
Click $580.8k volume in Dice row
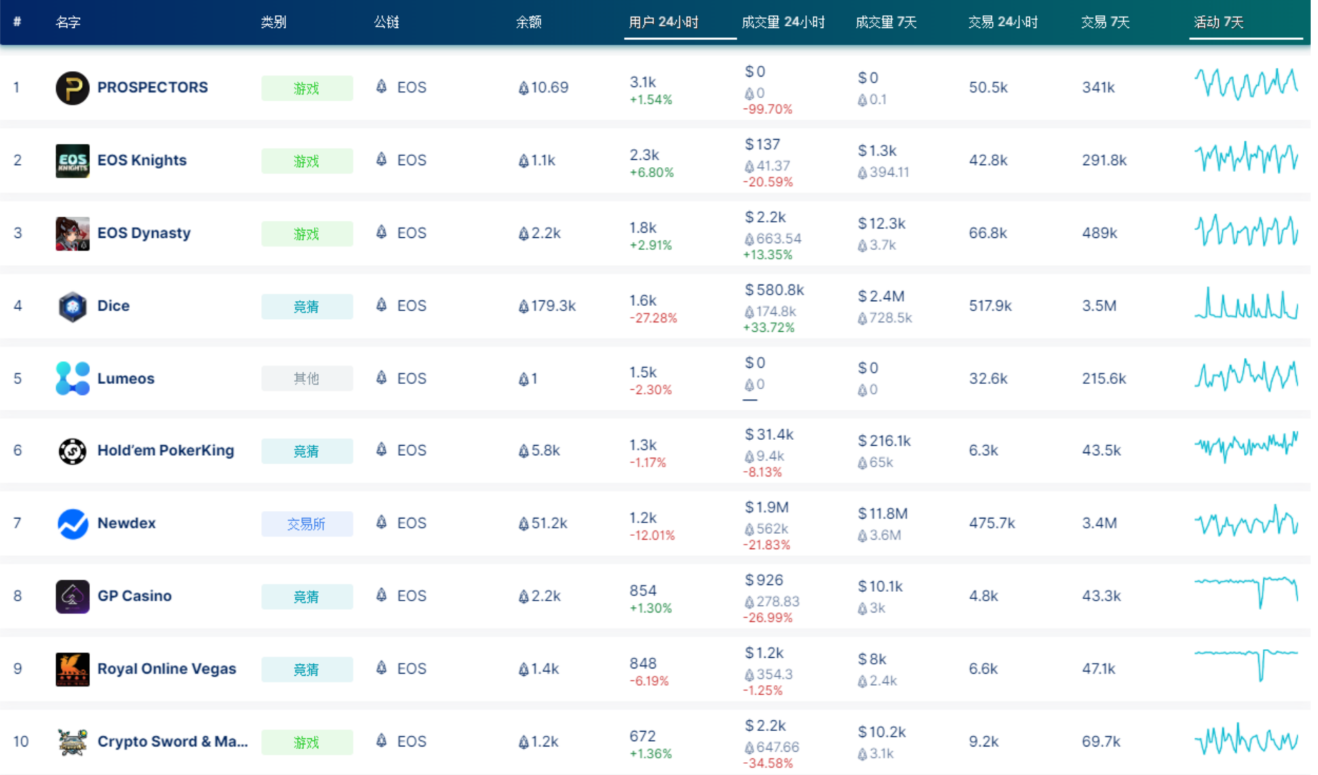click(x=775, y=290)
